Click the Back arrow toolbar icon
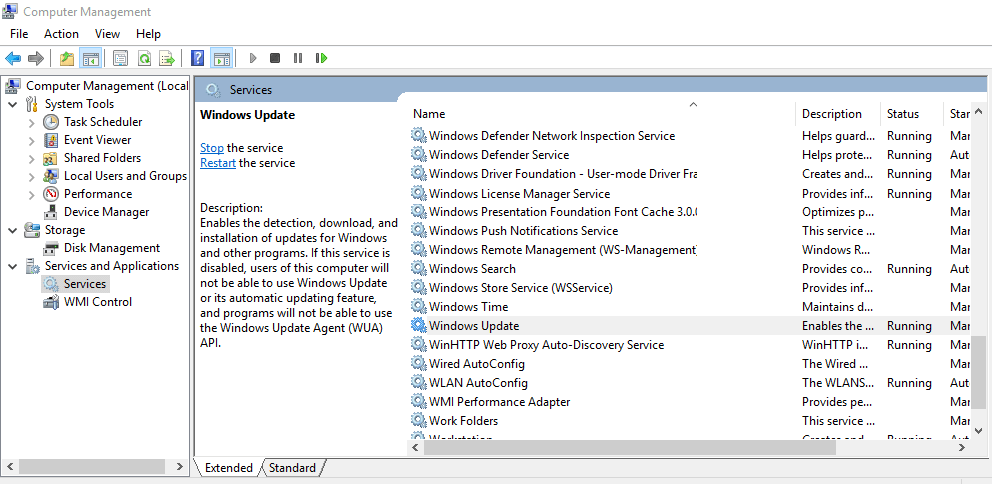 [x=13, y=58]
